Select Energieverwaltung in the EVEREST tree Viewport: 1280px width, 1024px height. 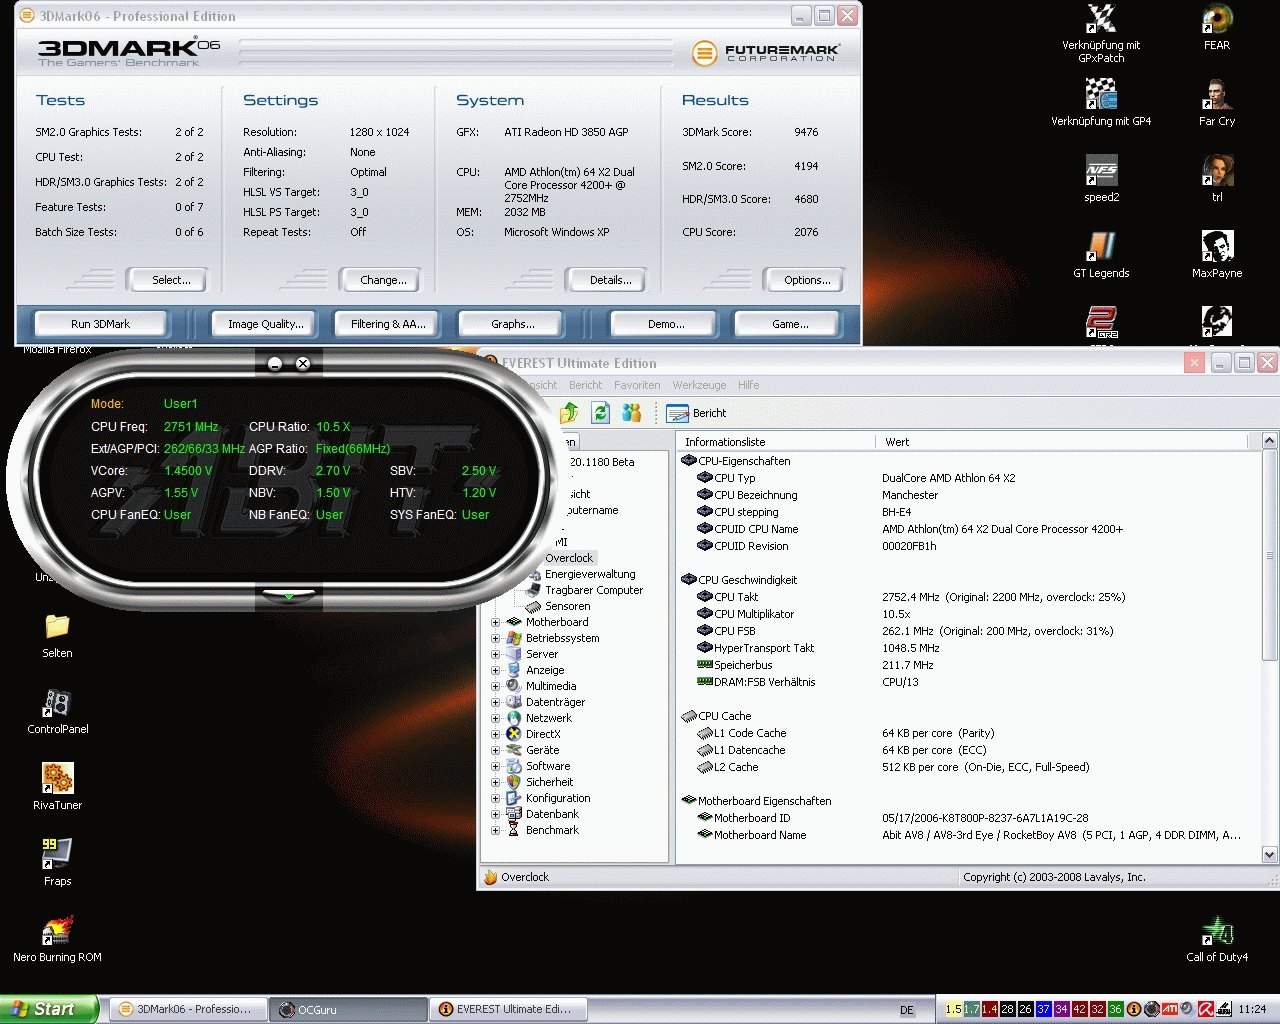[x=589, y=574]
